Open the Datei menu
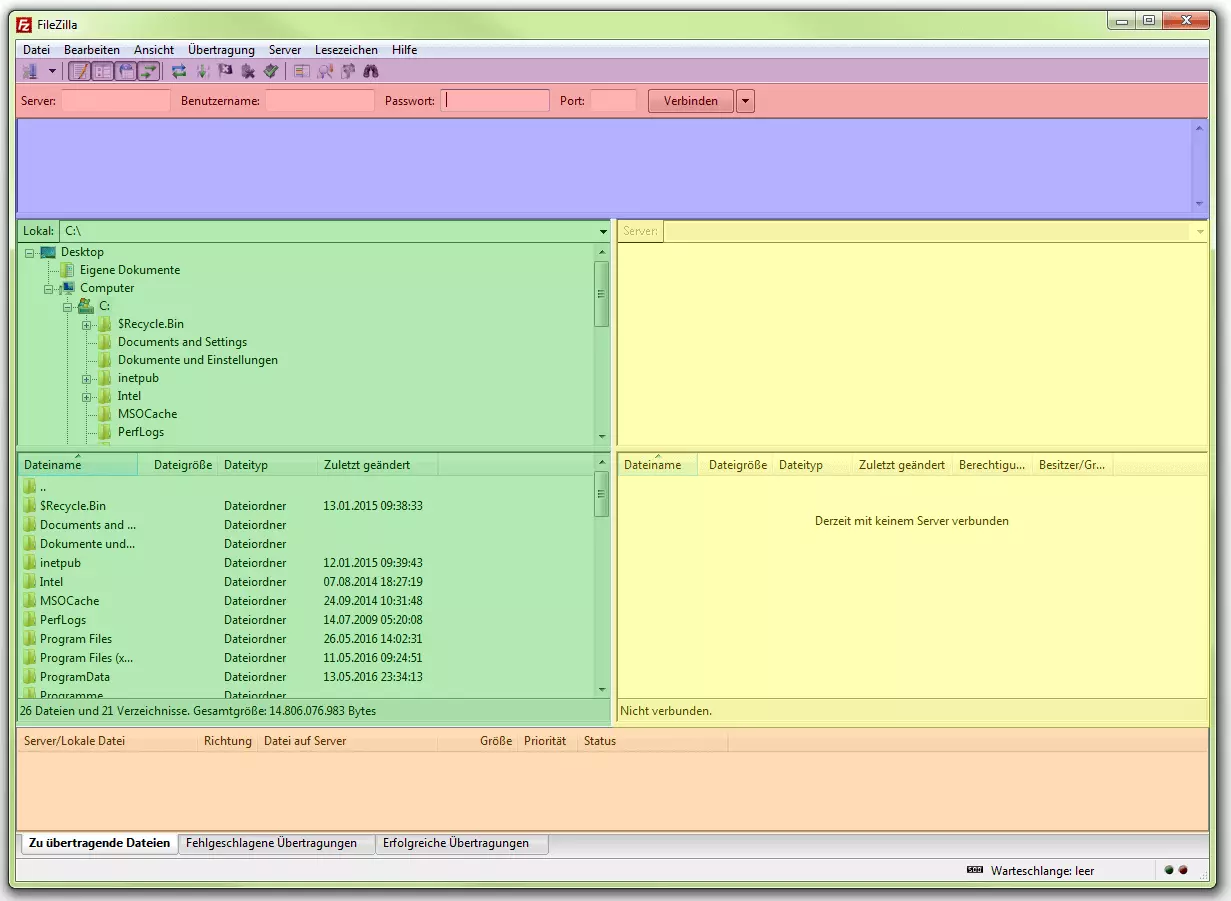Image resolution: width=1231 pixels, height=901 pixels. pos(36,50)
